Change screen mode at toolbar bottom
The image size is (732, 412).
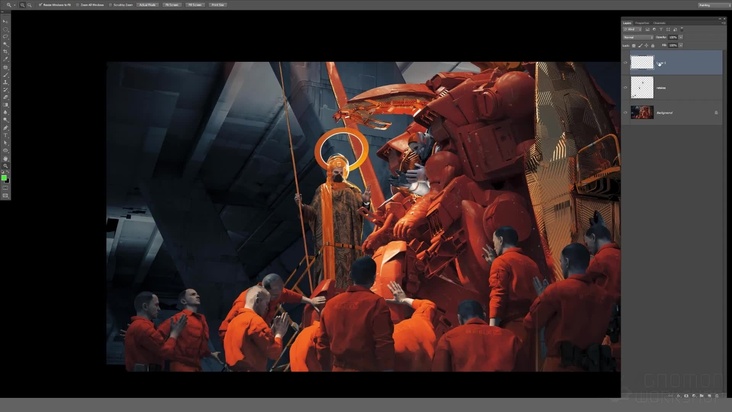point(5,196)
